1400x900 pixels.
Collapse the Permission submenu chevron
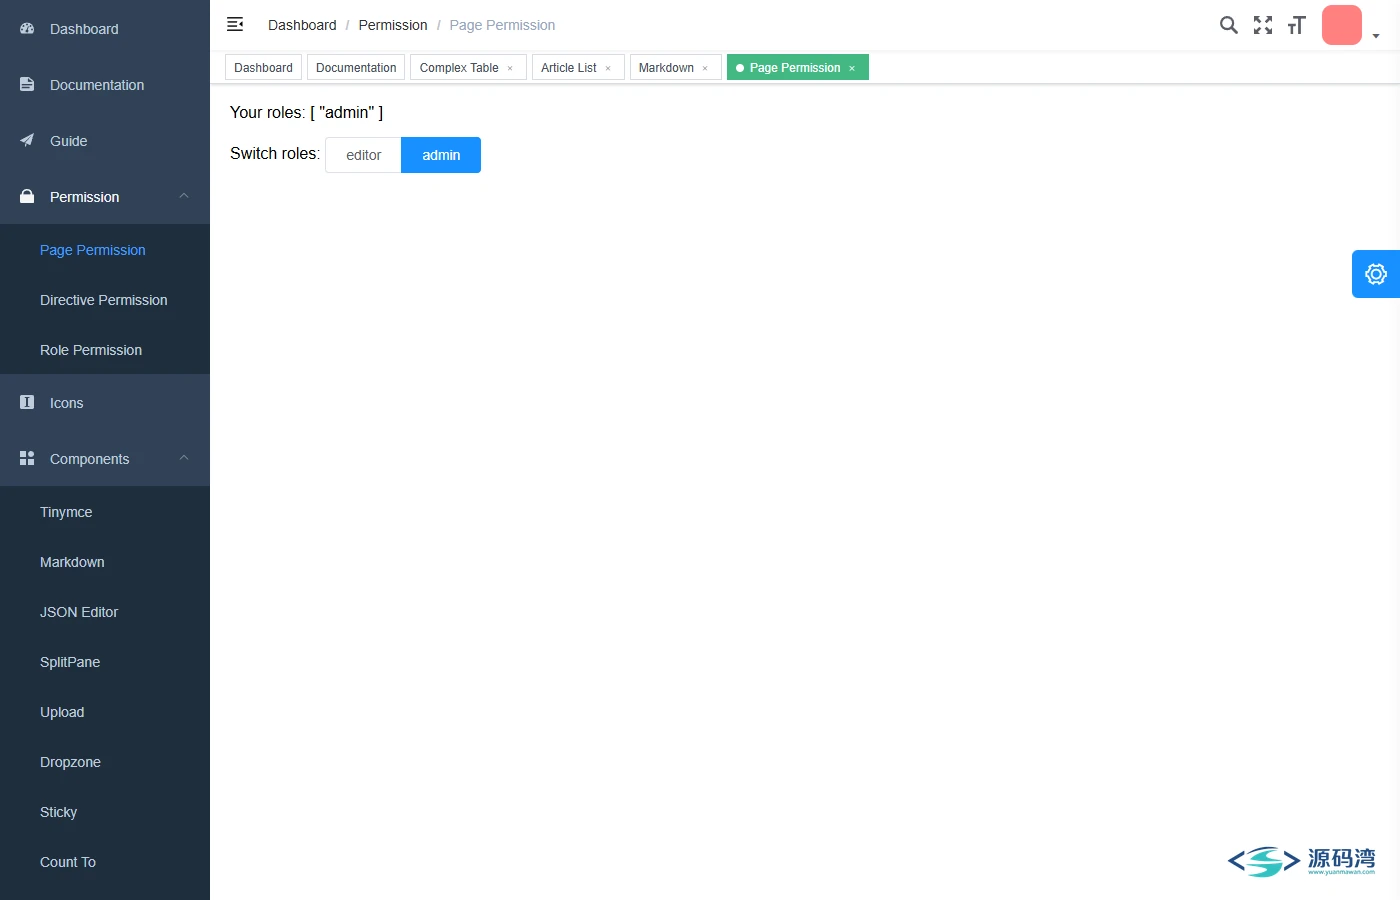coord(184,196)
